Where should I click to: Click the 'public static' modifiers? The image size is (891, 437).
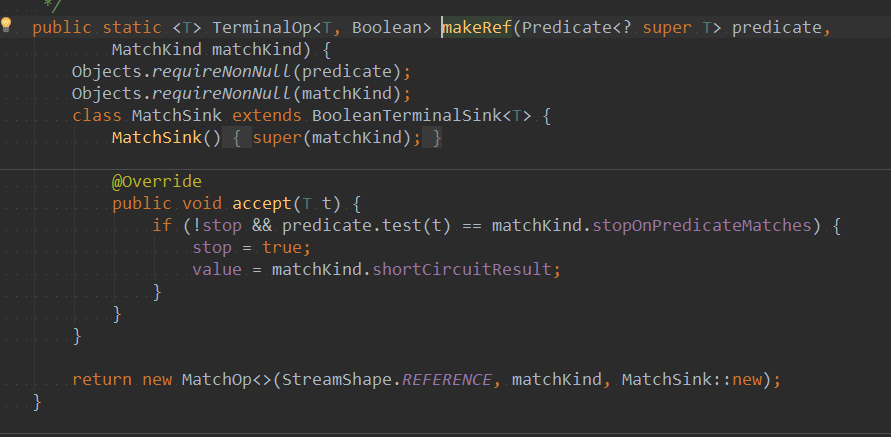97,27
